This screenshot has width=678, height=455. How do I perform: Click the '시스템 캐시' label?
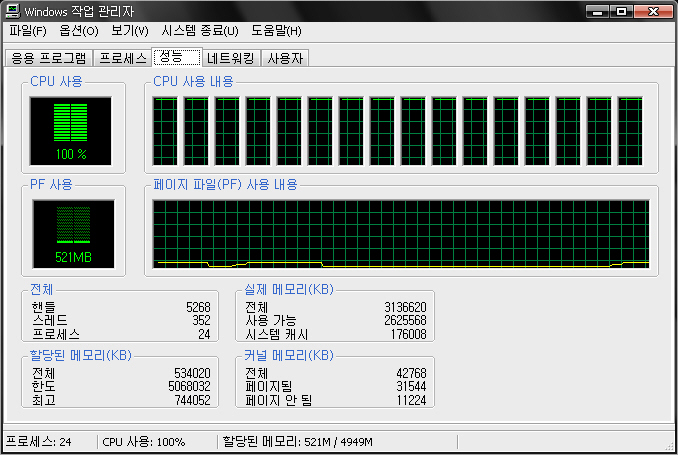tap(277, 334)
